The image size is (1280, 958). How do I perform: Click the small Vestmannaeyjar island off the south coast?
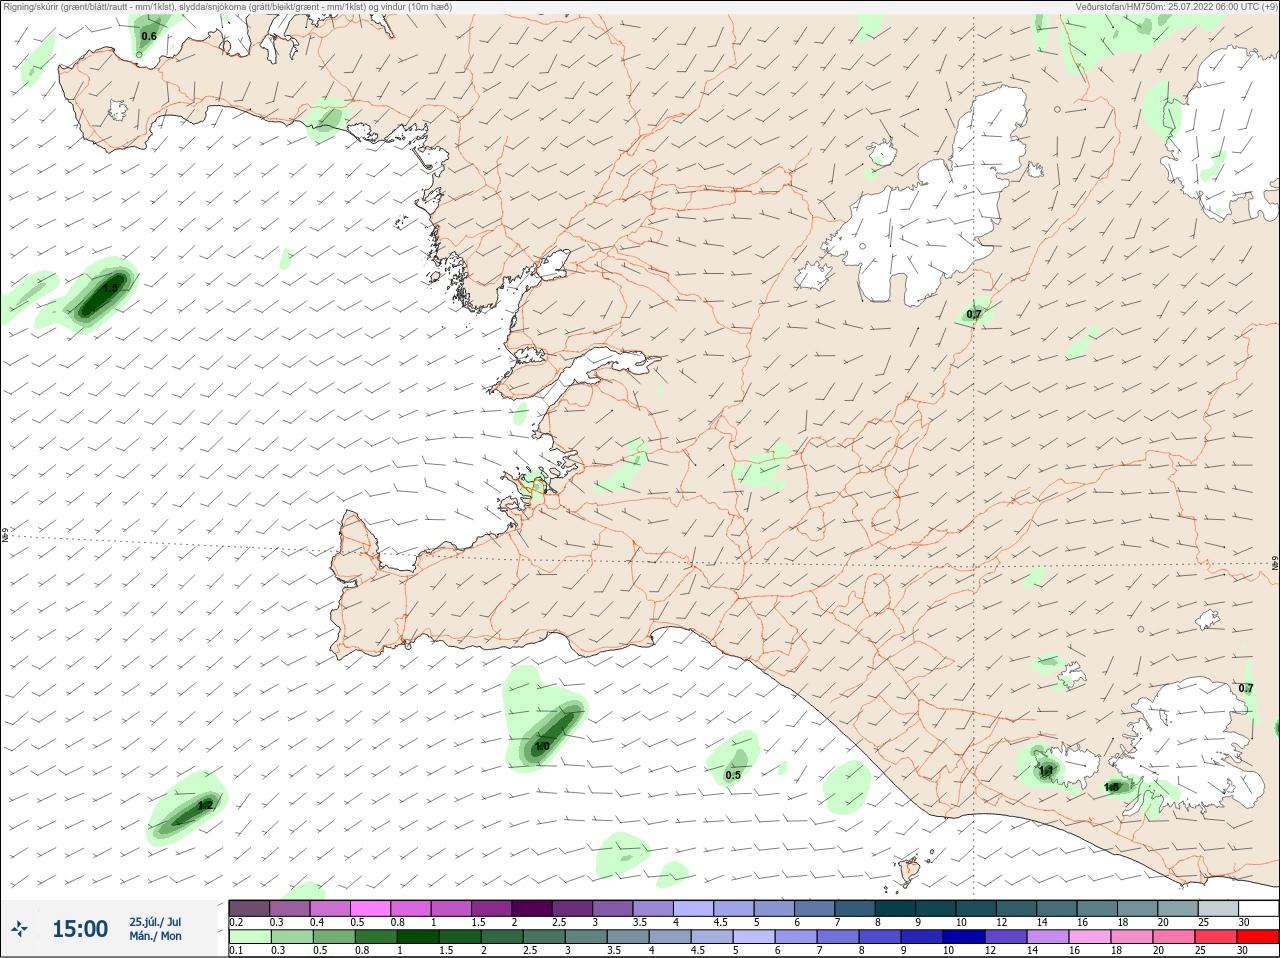coord(909,870)
